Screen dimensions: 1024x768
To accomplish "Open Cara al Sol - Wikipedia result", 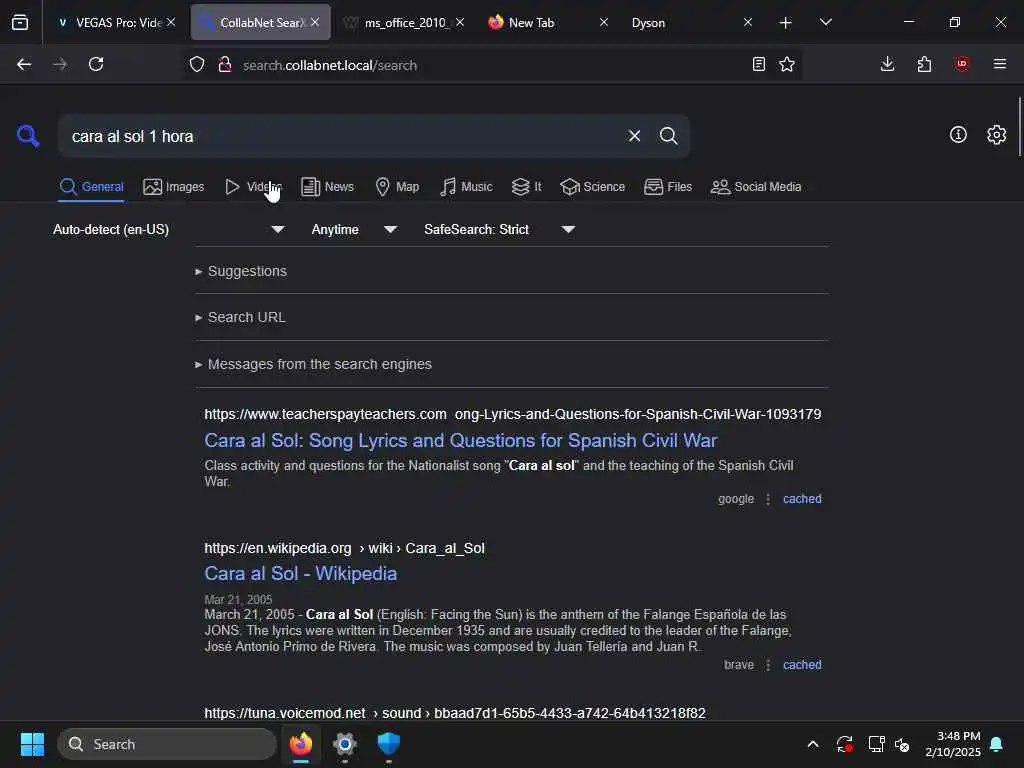I will 300,573.
